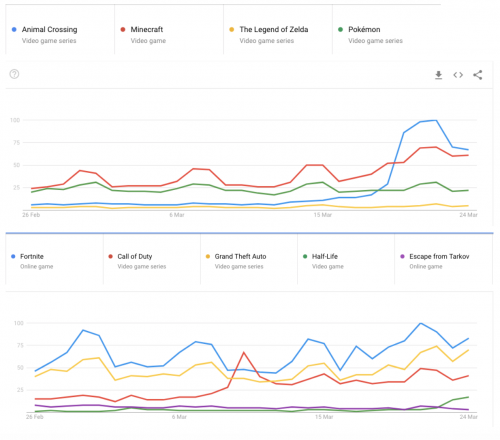Click the green dot beside Pokémon
500x440 pixels.
(340, 29)
